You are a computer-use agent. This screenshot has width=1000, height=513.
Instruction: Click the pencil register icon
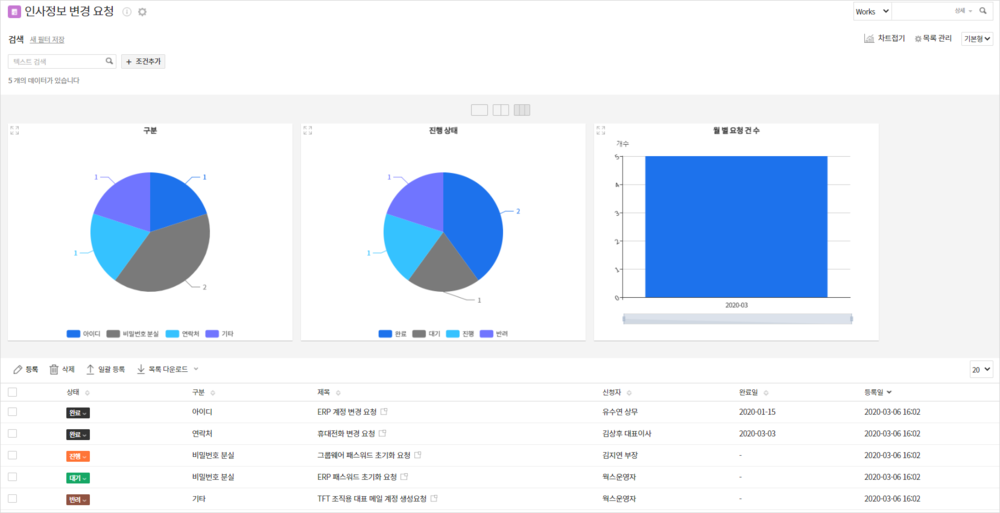(18, 369)
